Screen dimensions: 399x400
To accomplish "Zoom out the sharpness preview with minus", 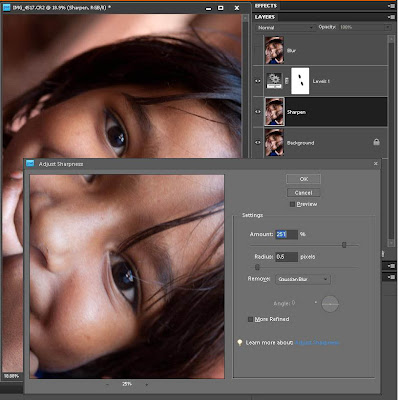I will [107, 384].
